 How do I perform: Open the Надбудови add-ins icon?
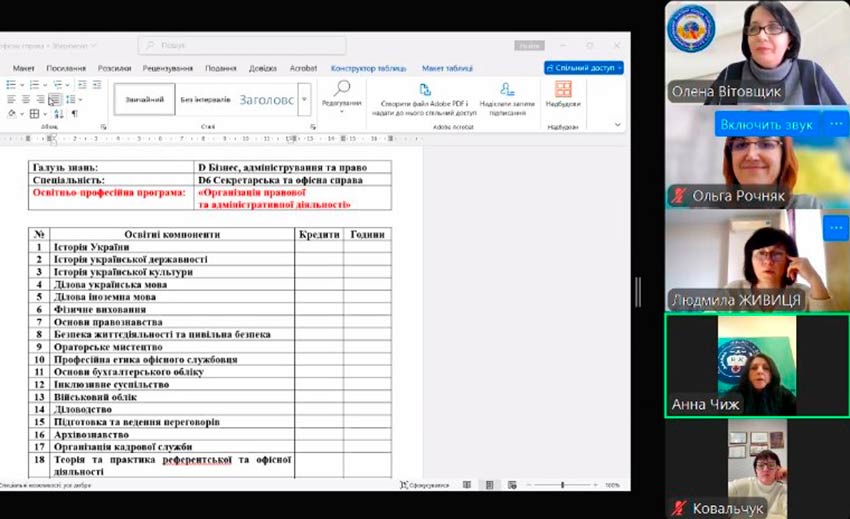click(x=563, y=90)
